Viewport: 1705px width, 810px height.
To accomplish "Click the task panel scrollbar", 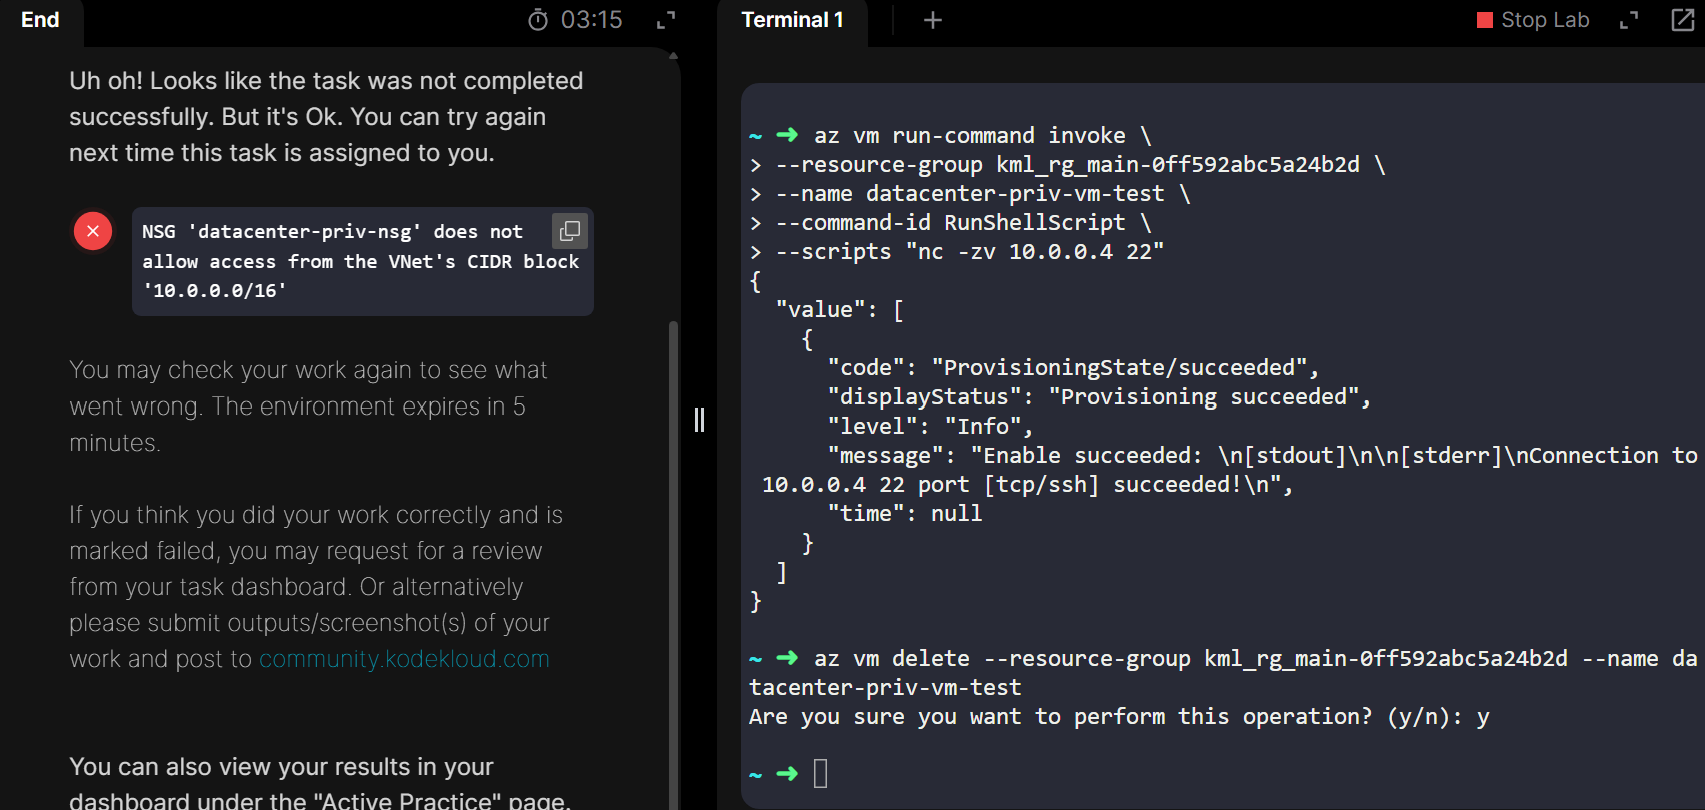I will coord(673,500).
